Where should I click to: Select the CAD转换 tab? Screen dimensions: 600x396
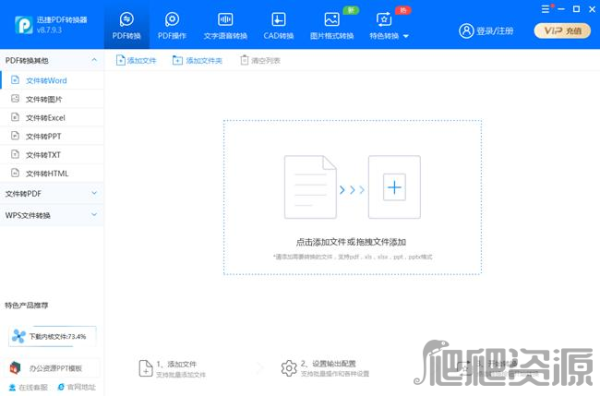tap(279, 25)
